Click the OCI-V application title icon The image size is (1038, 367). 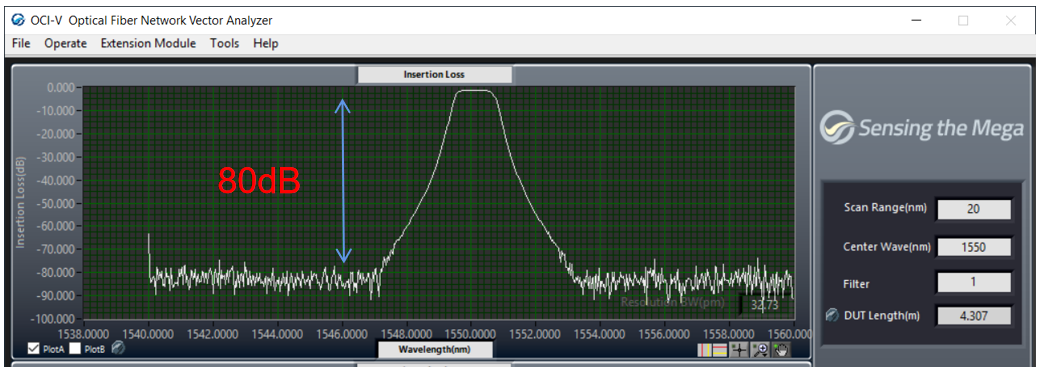18,20
